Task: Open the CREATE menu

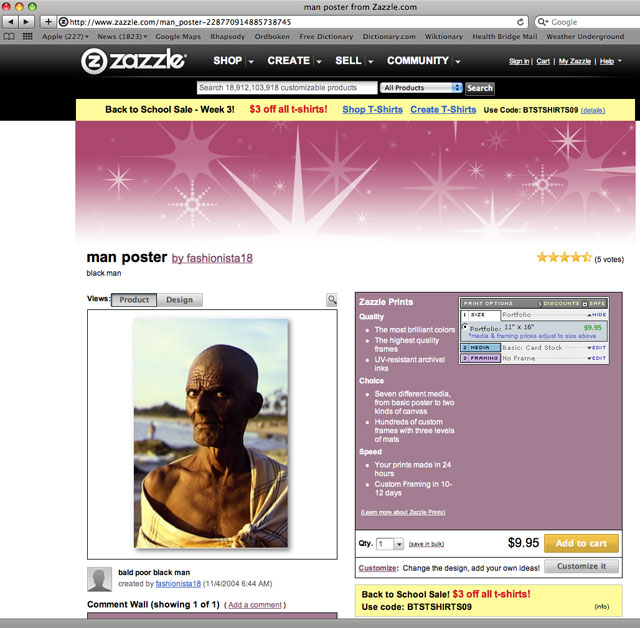Action: click(x=289, y=61)
